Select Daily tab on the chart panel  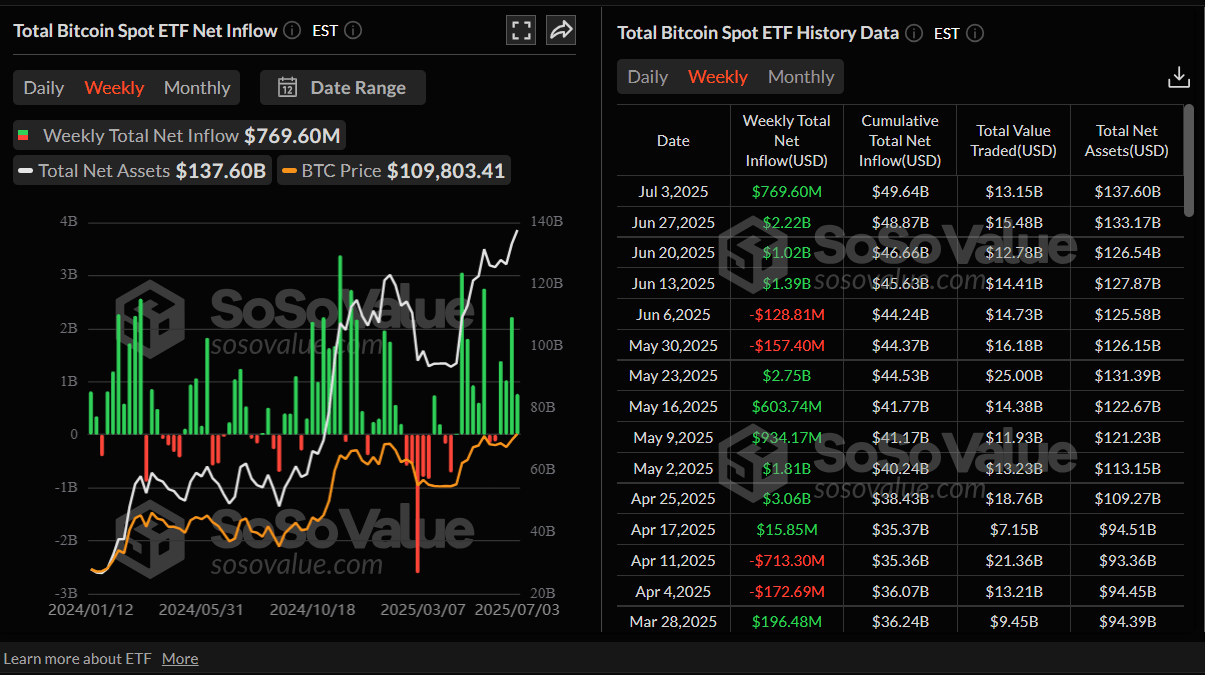(x=44, y=87)
